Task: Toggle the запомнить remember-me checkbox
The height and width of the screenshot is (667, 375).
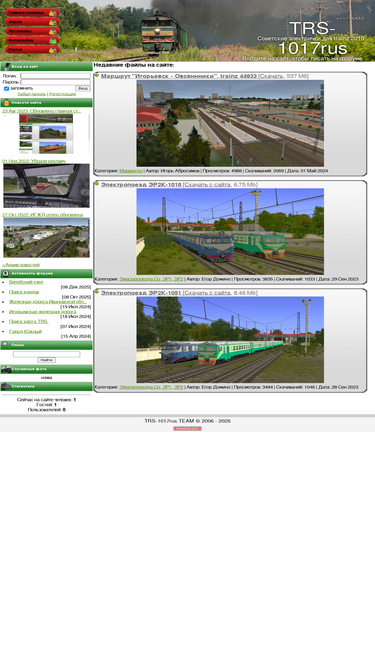Action: pyautogui.click(x=6, y=88)
